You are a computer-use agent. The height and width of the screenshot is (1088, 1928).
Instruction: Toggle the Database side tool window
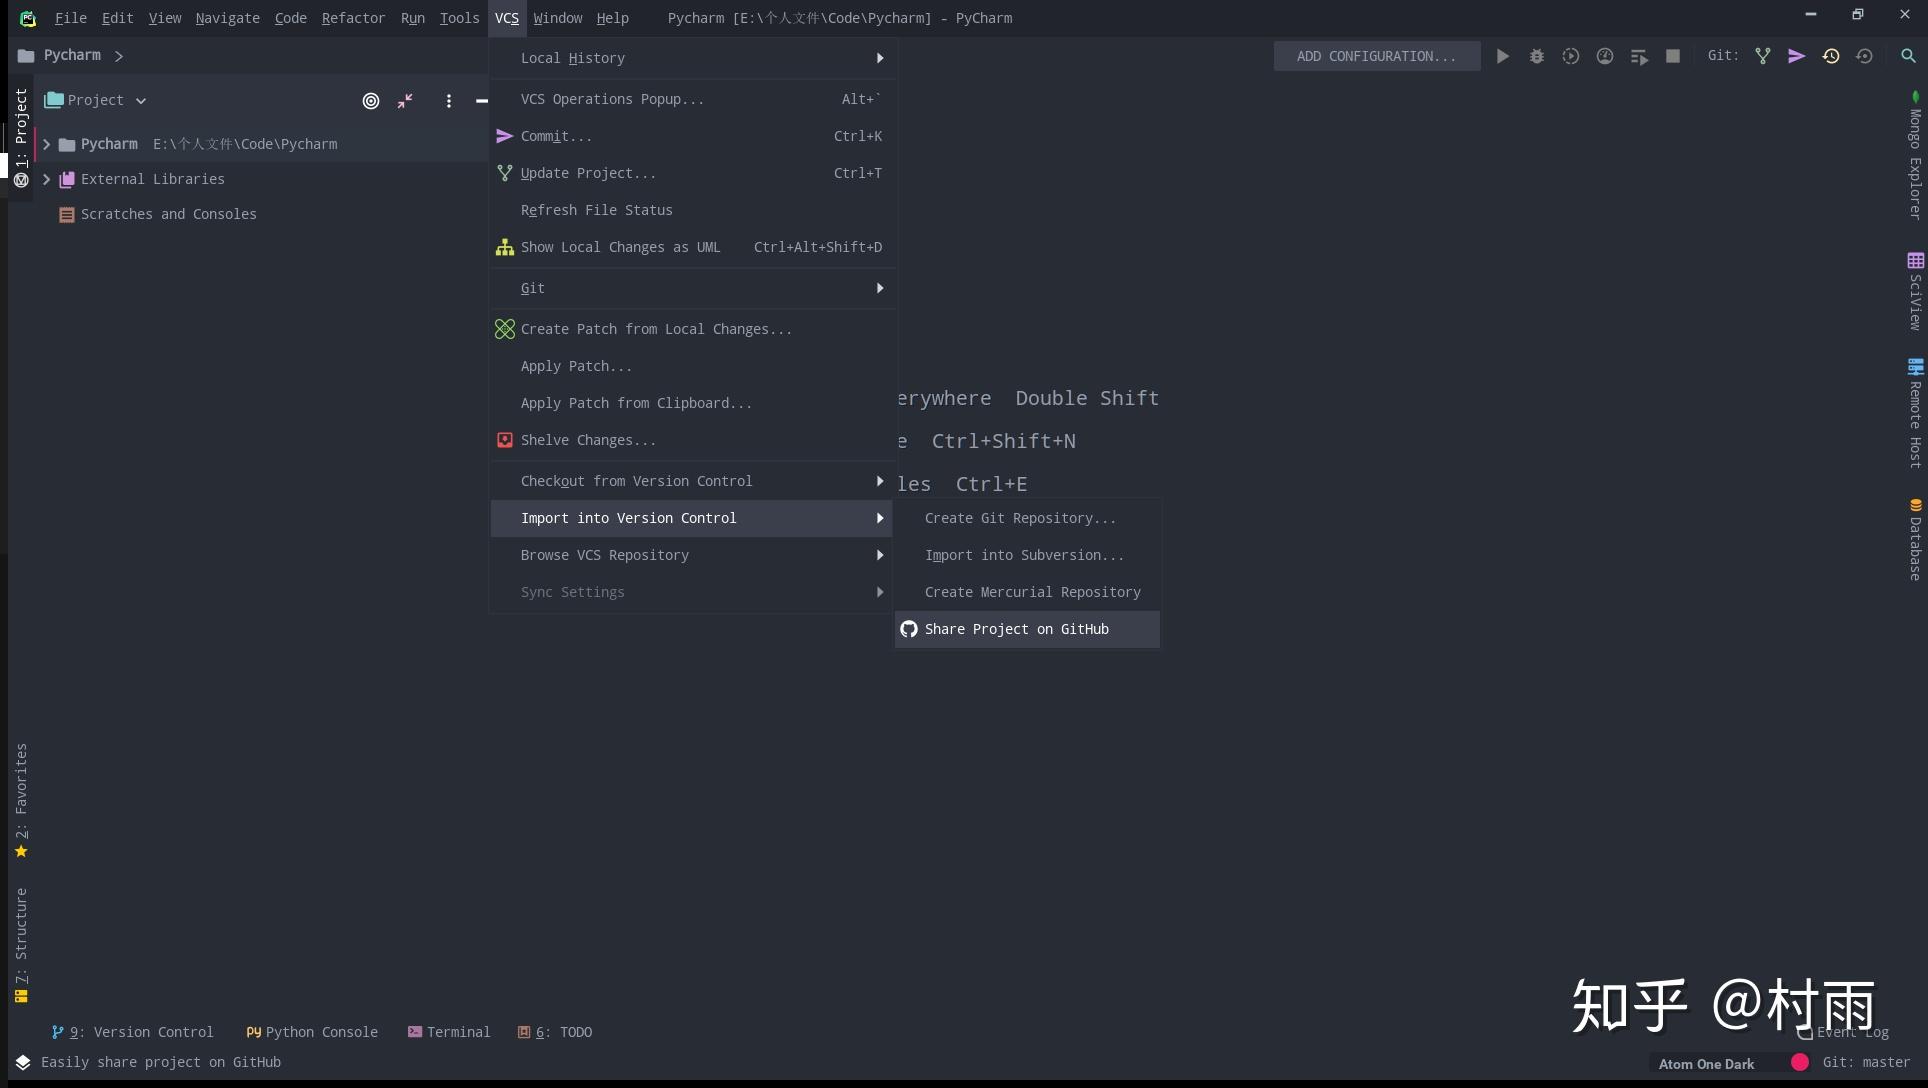1915,540
